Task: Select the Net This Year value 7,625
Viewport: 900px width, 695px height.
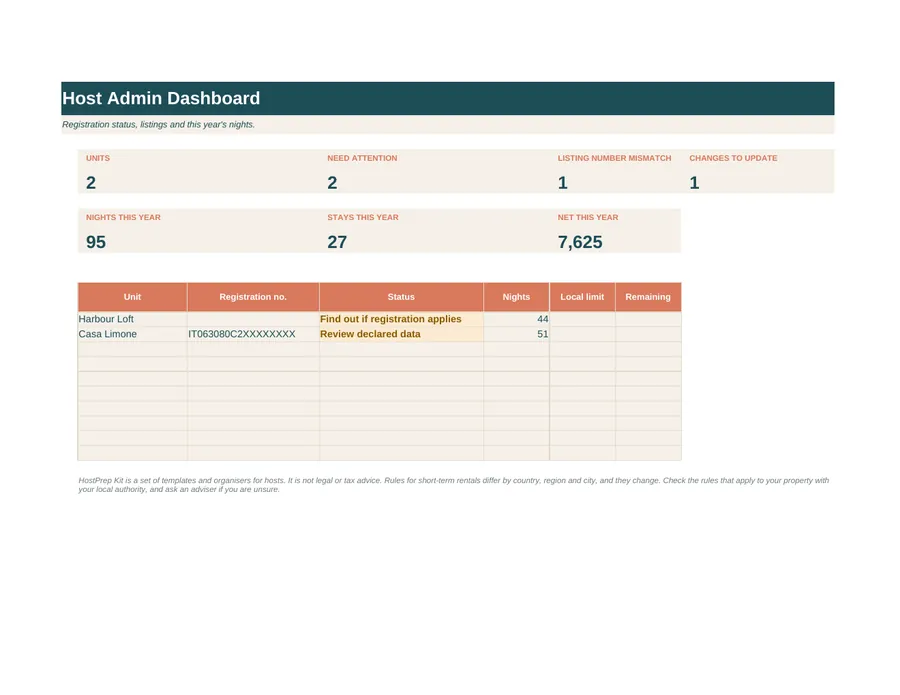Action: coord(580,242)
